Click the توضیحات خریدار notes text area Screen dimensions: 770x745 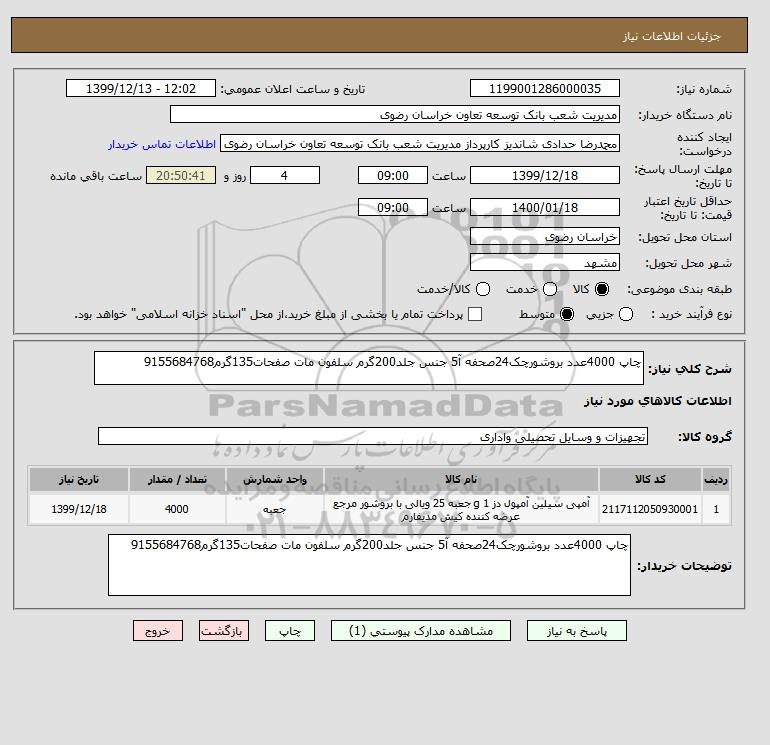click(x=369, y=565)
